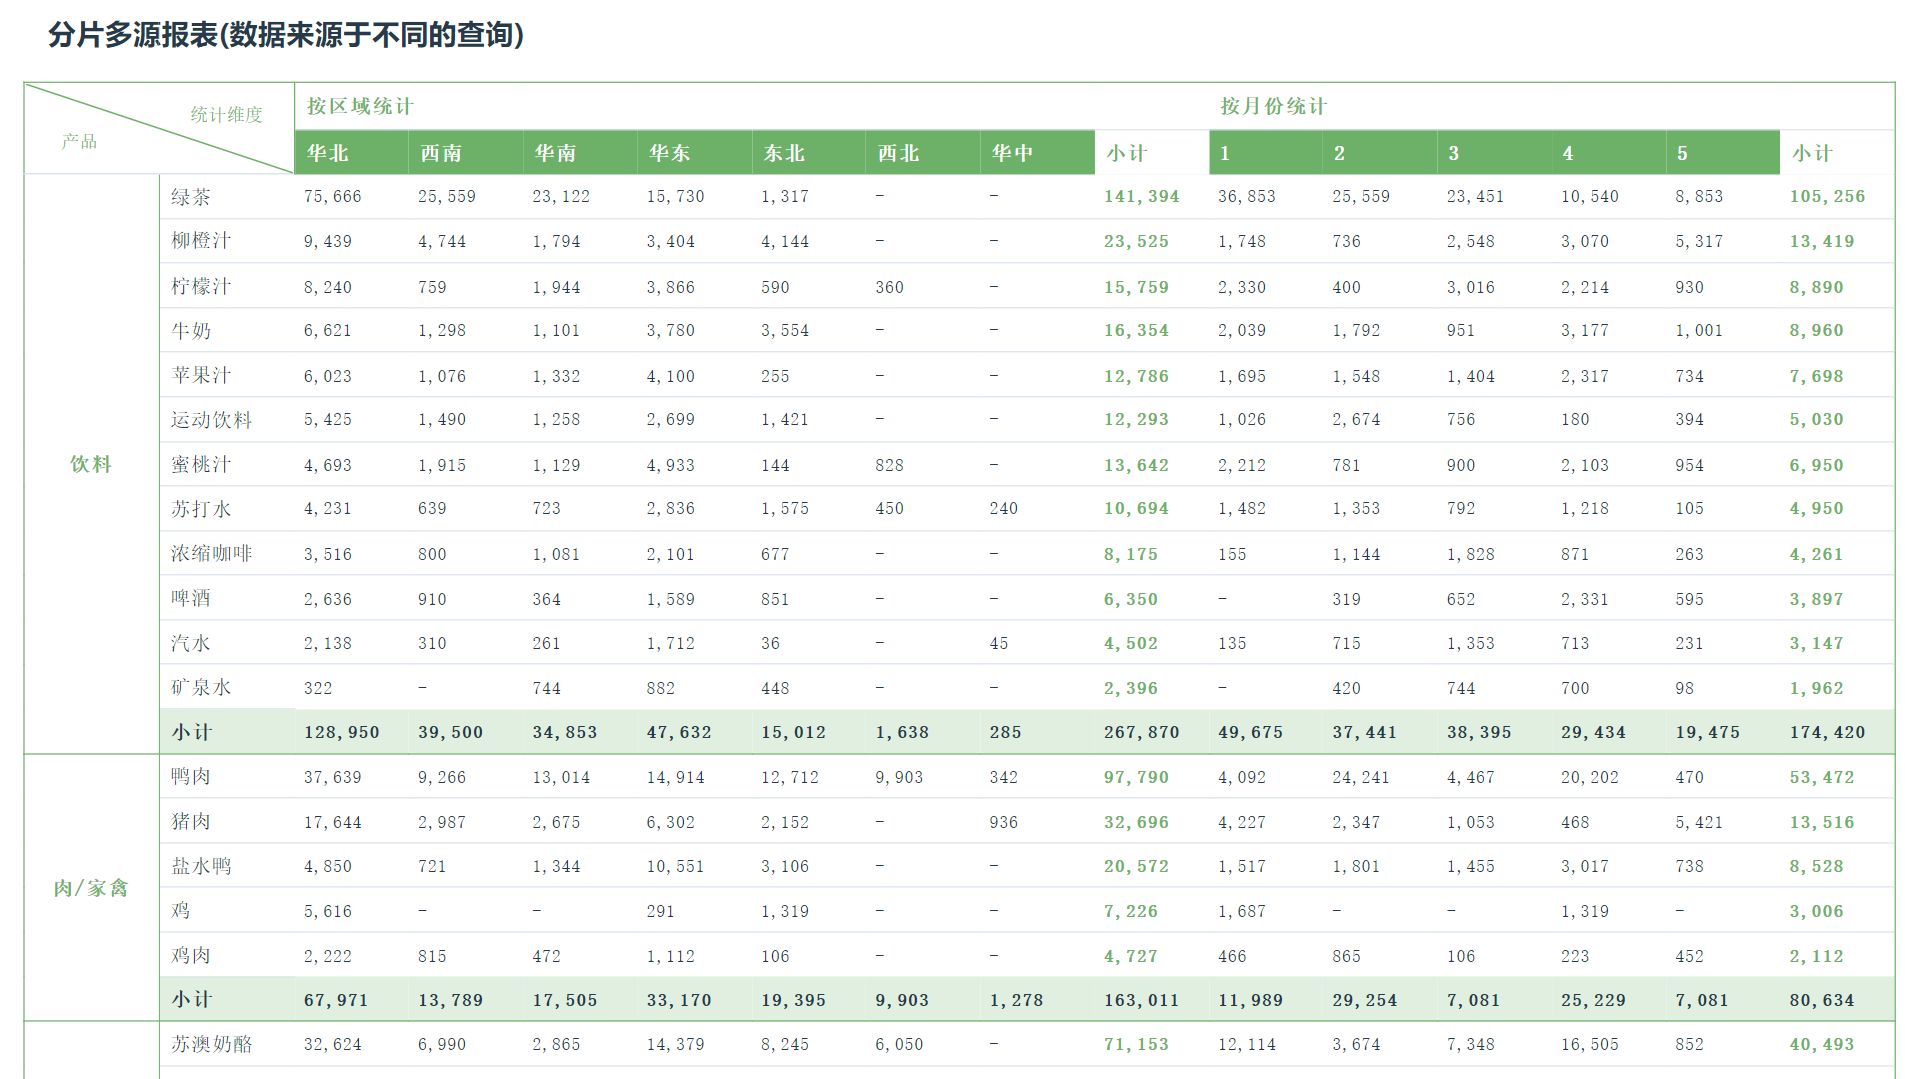Click the 饮料 小计 华北 value 128,950
This screenshot has width=1905, height=1079.
[x=342, y=733]
